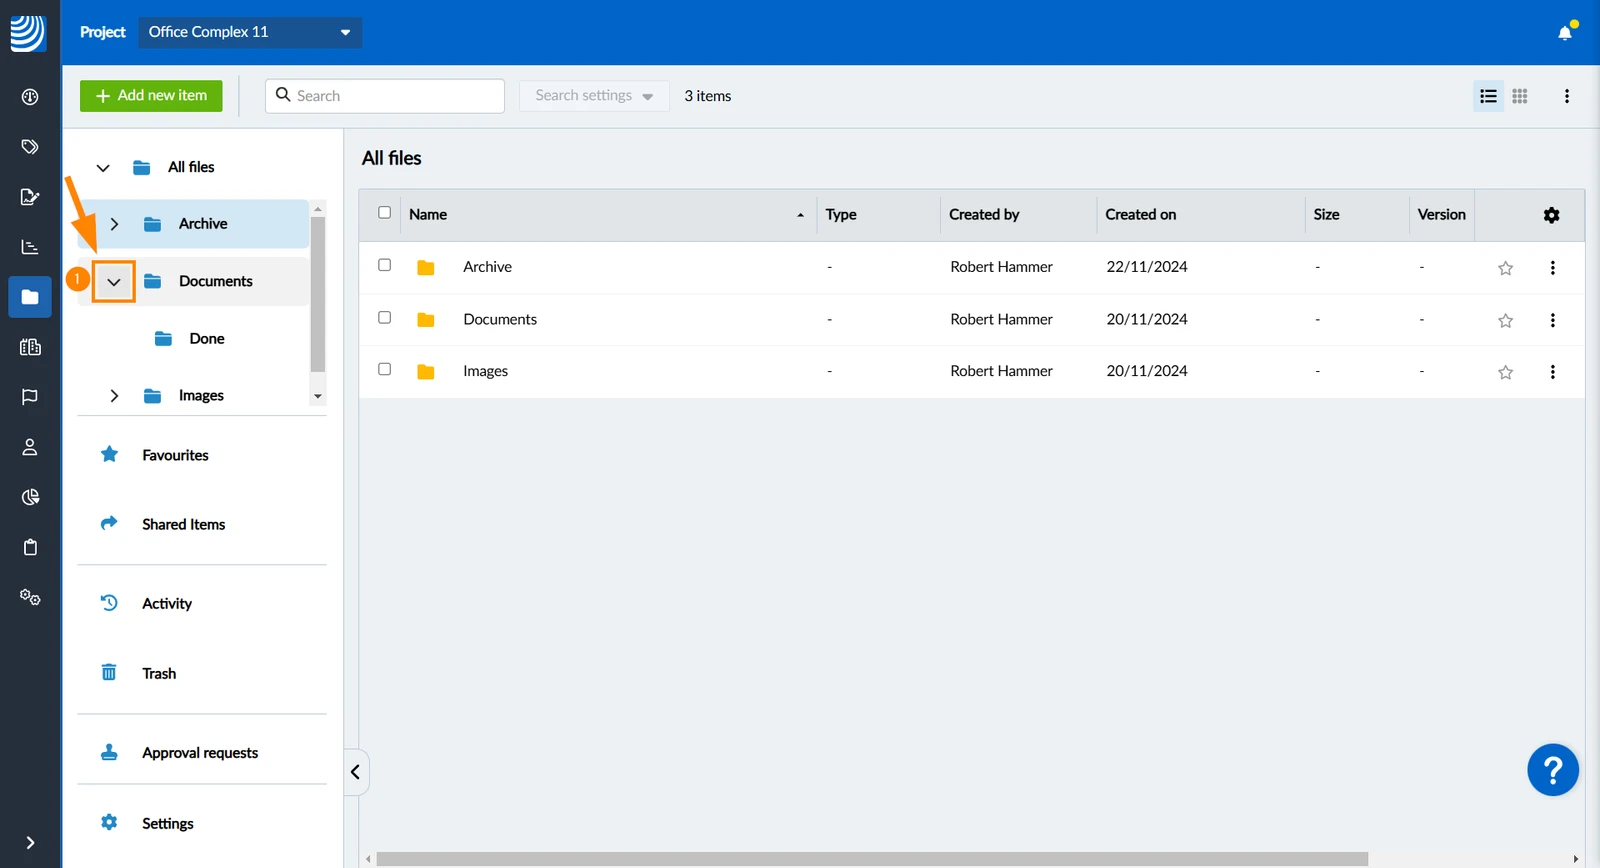Screen dimensions: 1600x868
Task: Open the tags icon in left sidebar
Action: tap(30, 147)
